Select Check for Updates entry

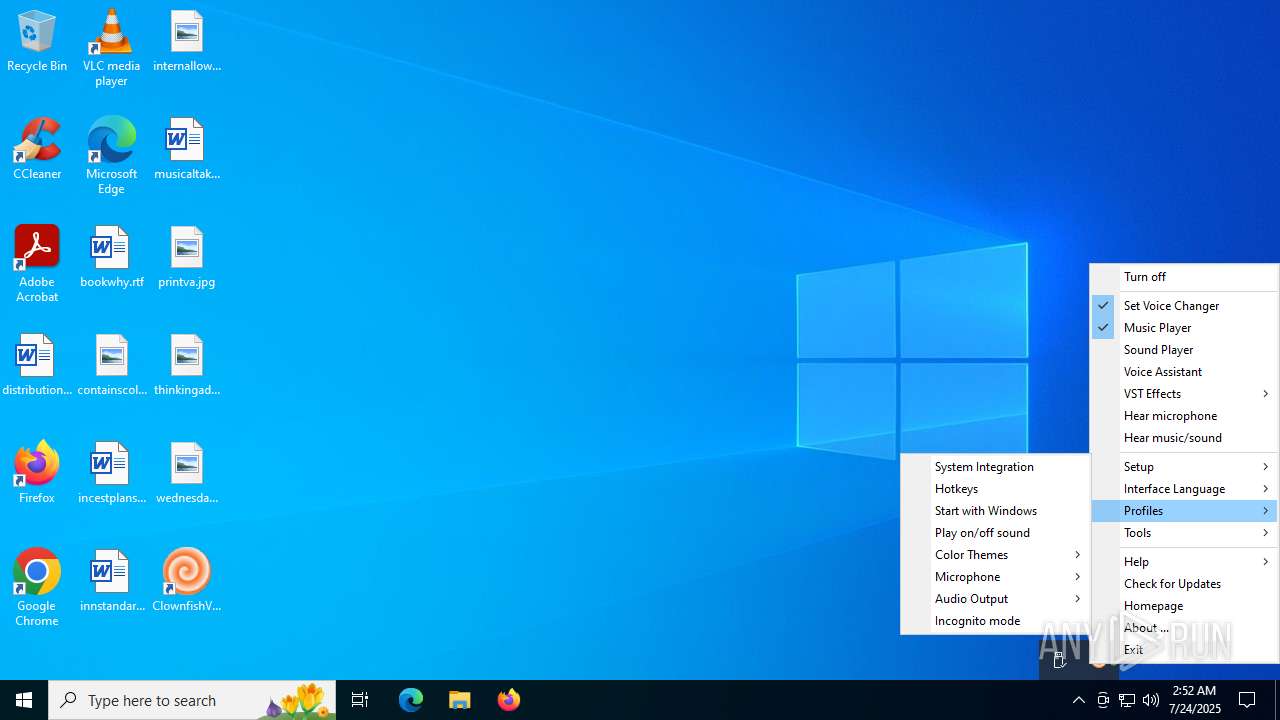(x=1184, y=584)
